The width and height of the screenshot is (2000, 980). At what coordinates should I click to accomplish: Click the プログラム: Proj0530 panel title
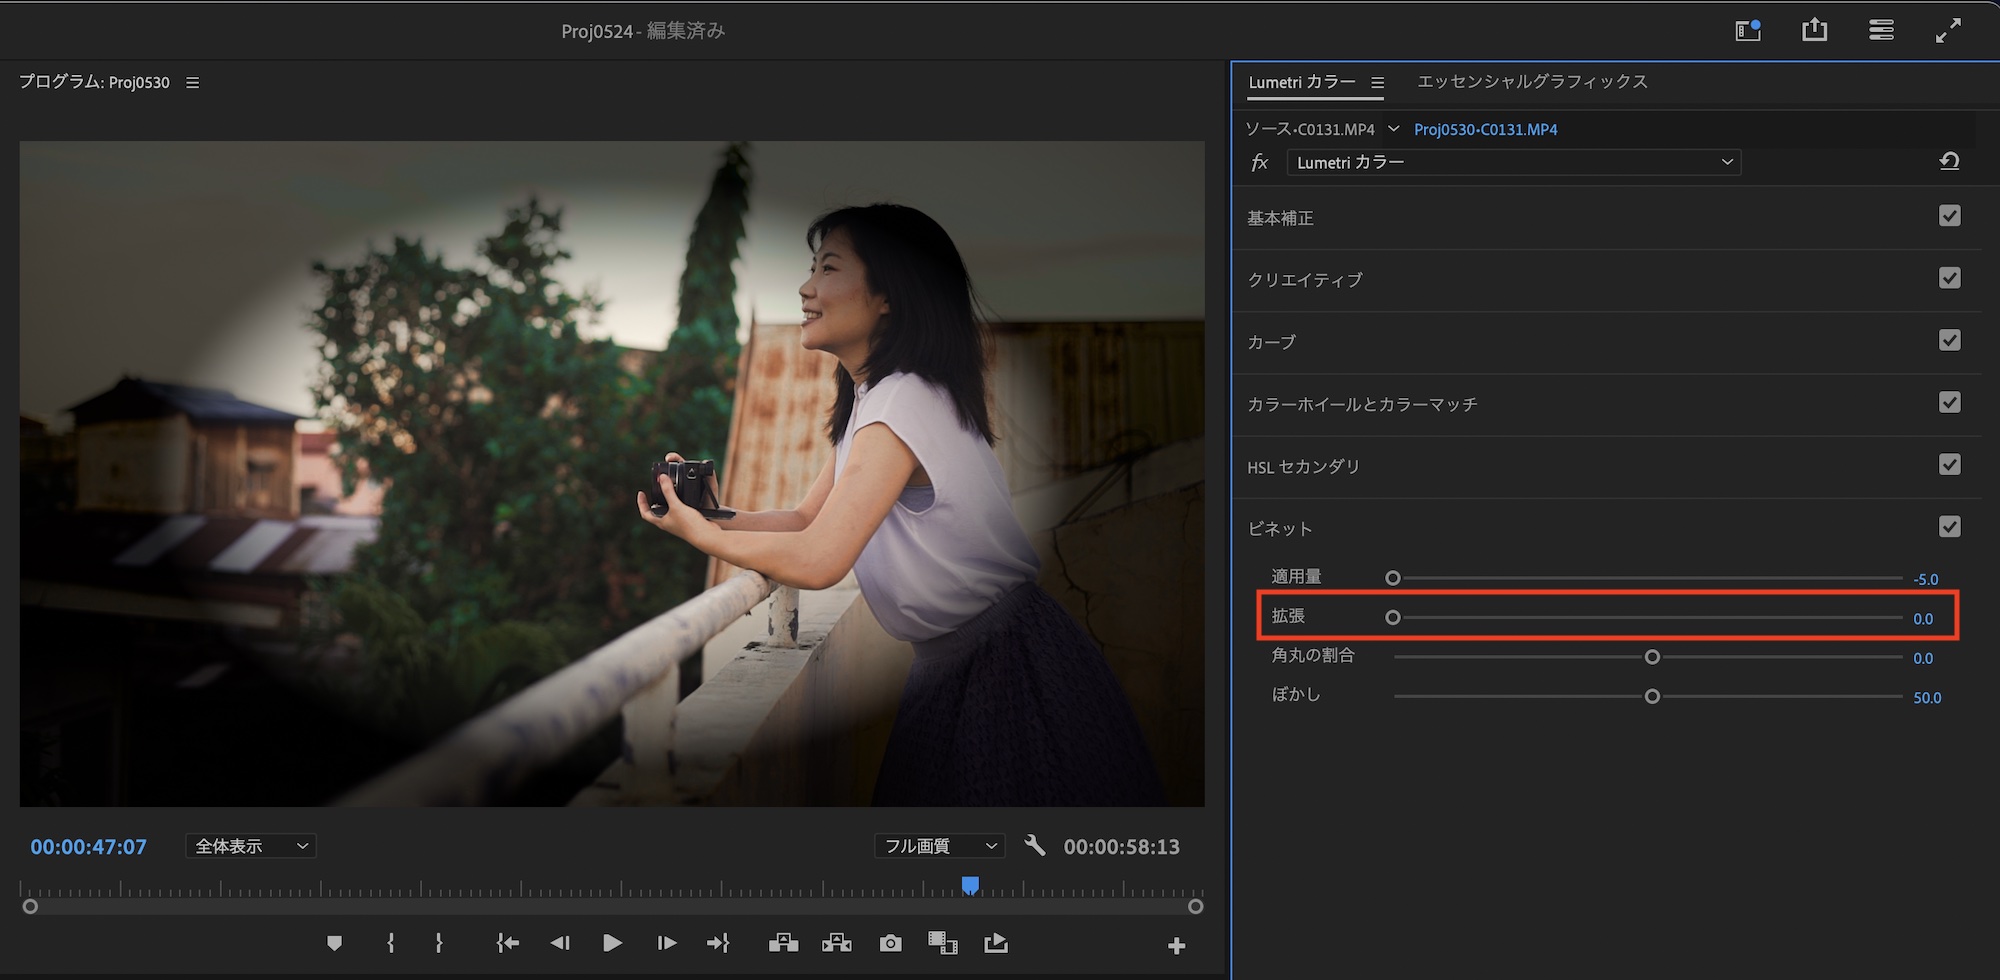point(94,82)
